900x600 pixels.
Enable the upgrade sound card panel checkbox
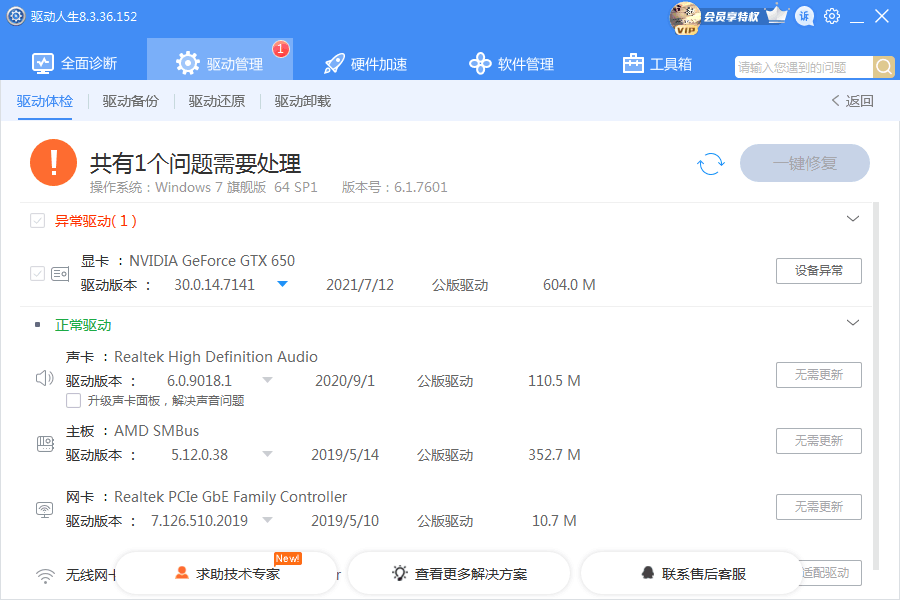coord(73,401)
